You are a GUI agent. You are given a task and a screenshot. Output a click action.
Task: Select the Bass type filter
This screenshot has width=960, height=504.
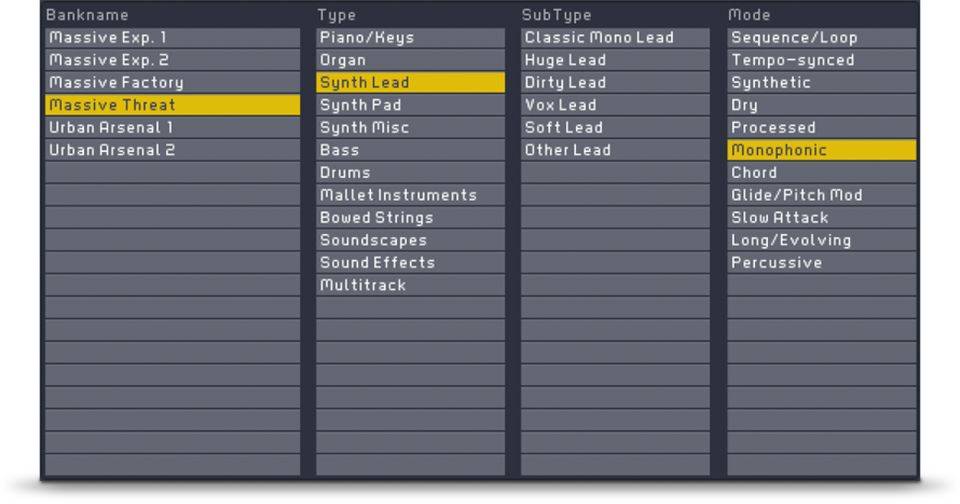(x=410, y=150)
